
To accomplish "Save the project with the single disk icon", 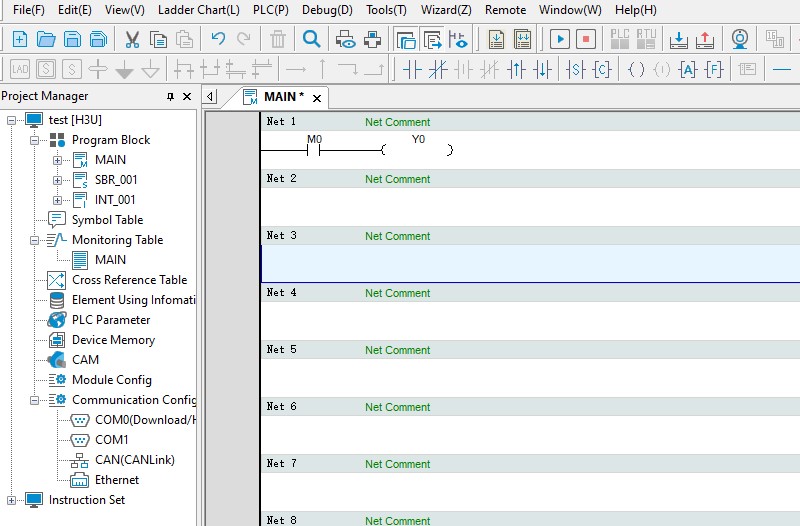I will [72, 39].
